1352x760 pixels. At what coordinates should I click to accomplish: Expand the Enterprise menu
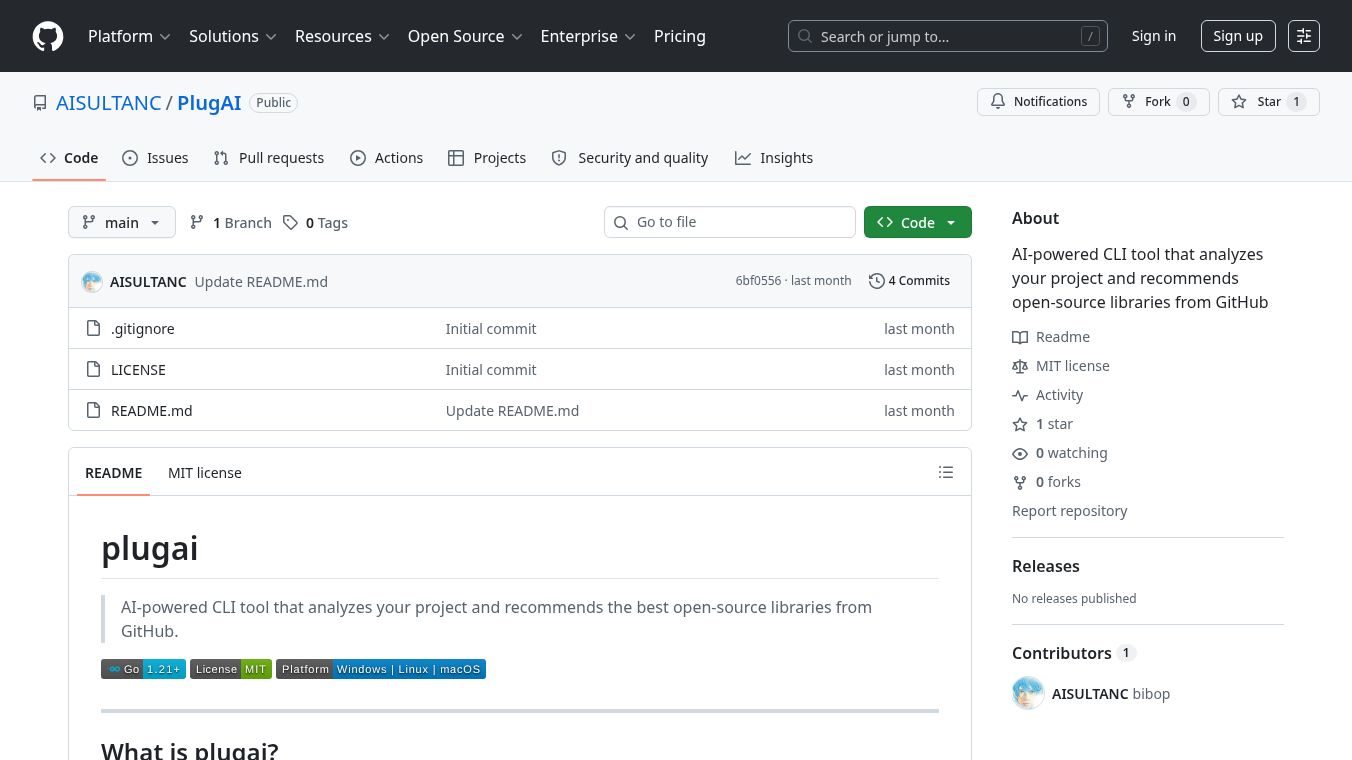[588, 36]
